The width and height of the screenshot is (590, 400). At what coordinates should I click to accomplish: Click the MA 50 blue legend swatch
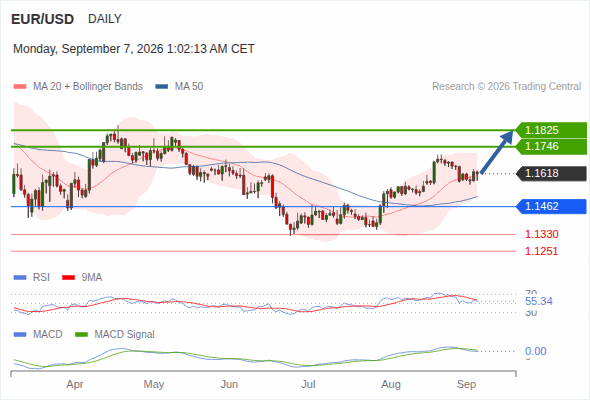click(162, 87)
